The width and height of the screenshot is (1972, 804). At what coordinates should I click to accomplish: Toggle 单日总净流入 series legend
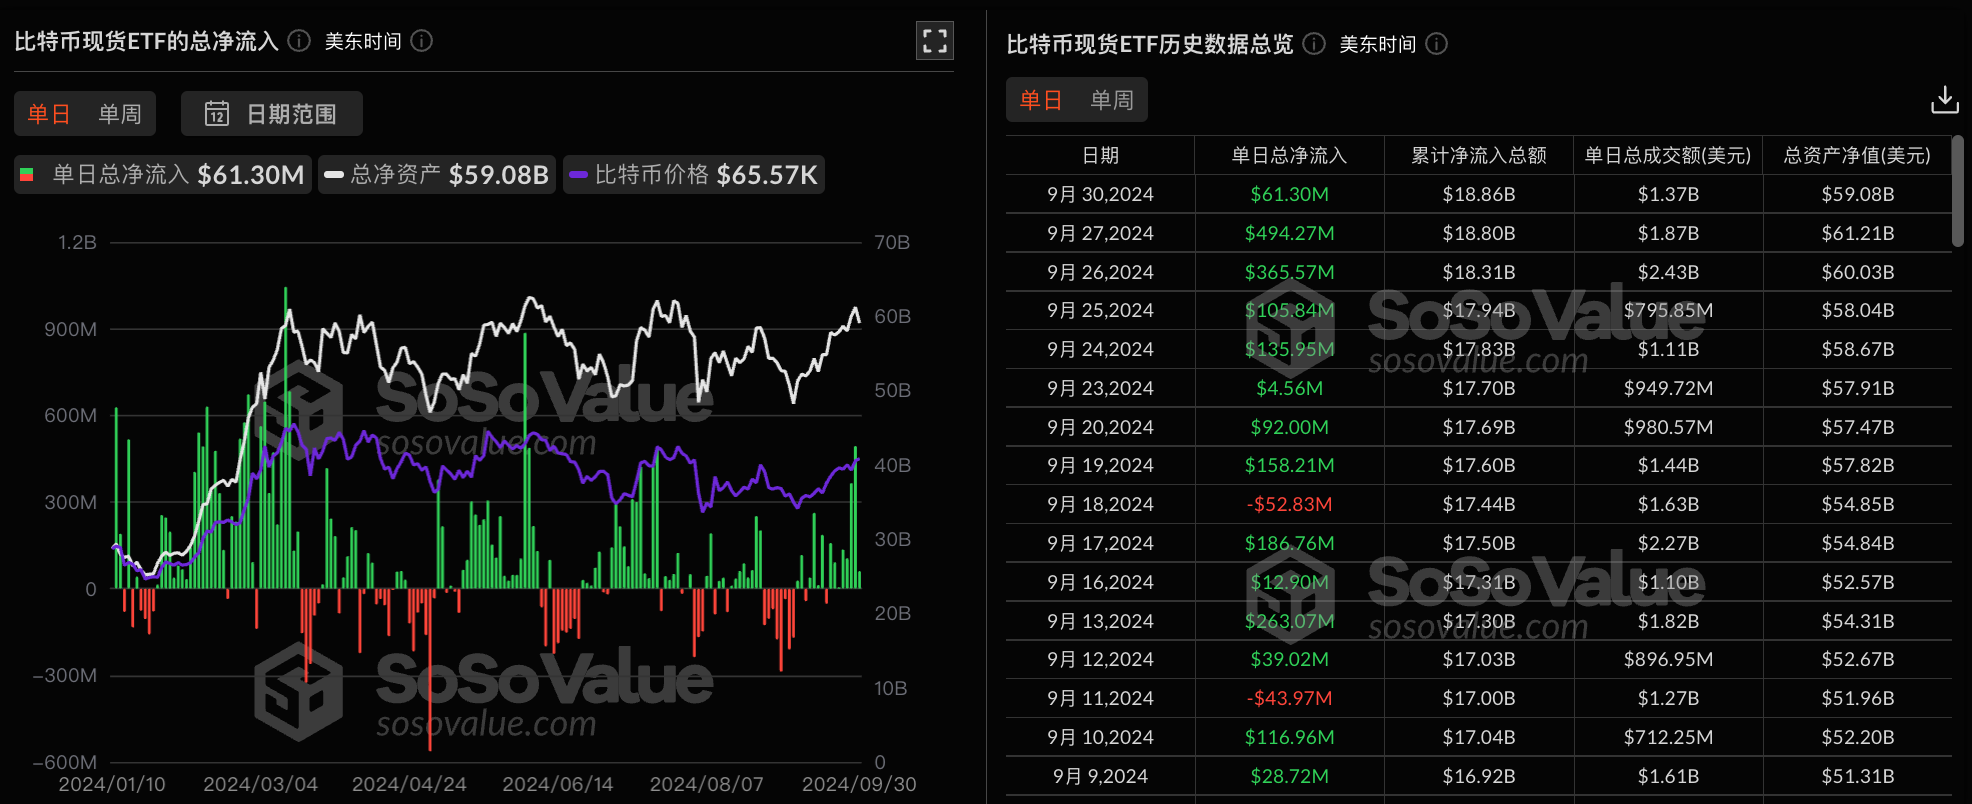coord(163,175)
